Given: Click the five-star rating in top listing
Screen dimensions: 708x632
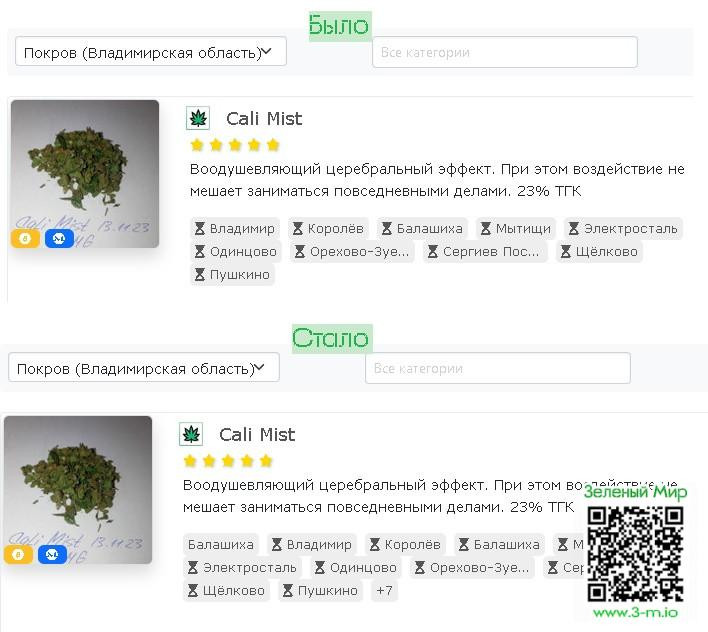Looking at the screenshot, I should point(235,145).
